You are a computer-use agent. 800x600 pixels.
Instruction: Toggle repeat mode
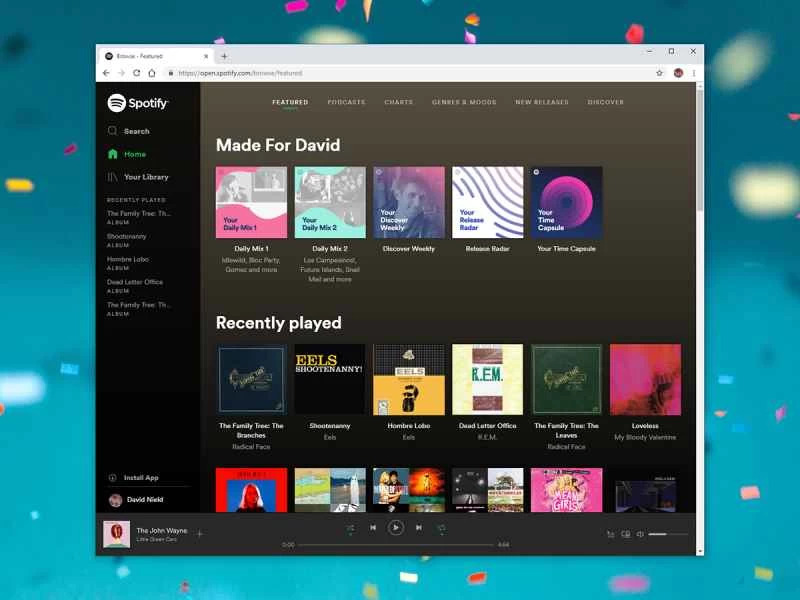pyautogui.click(x=441, y=528)
